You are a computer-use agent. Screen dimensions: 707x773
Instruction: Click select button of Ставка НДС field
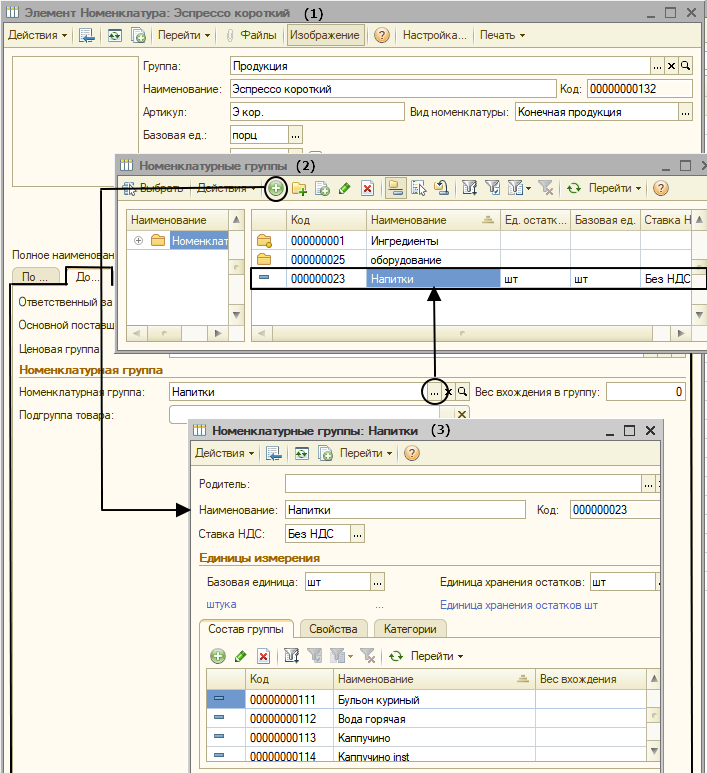pyautogui.click(x=357, y=534)
